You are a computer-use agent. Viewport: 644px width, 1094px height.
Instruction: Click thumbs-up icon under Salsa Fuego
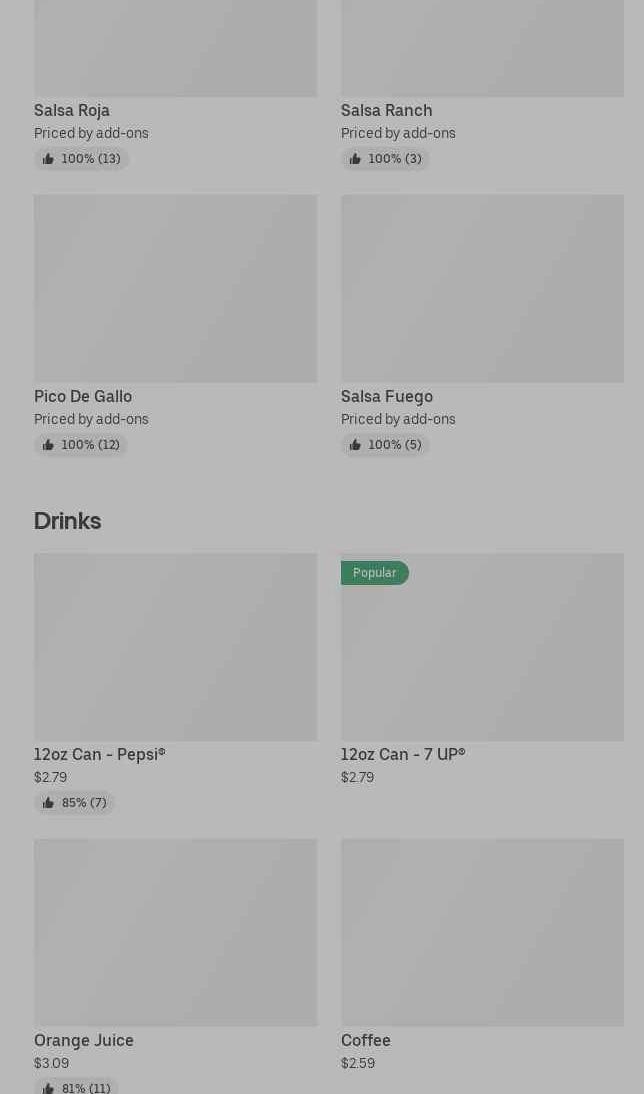[355, 445]
